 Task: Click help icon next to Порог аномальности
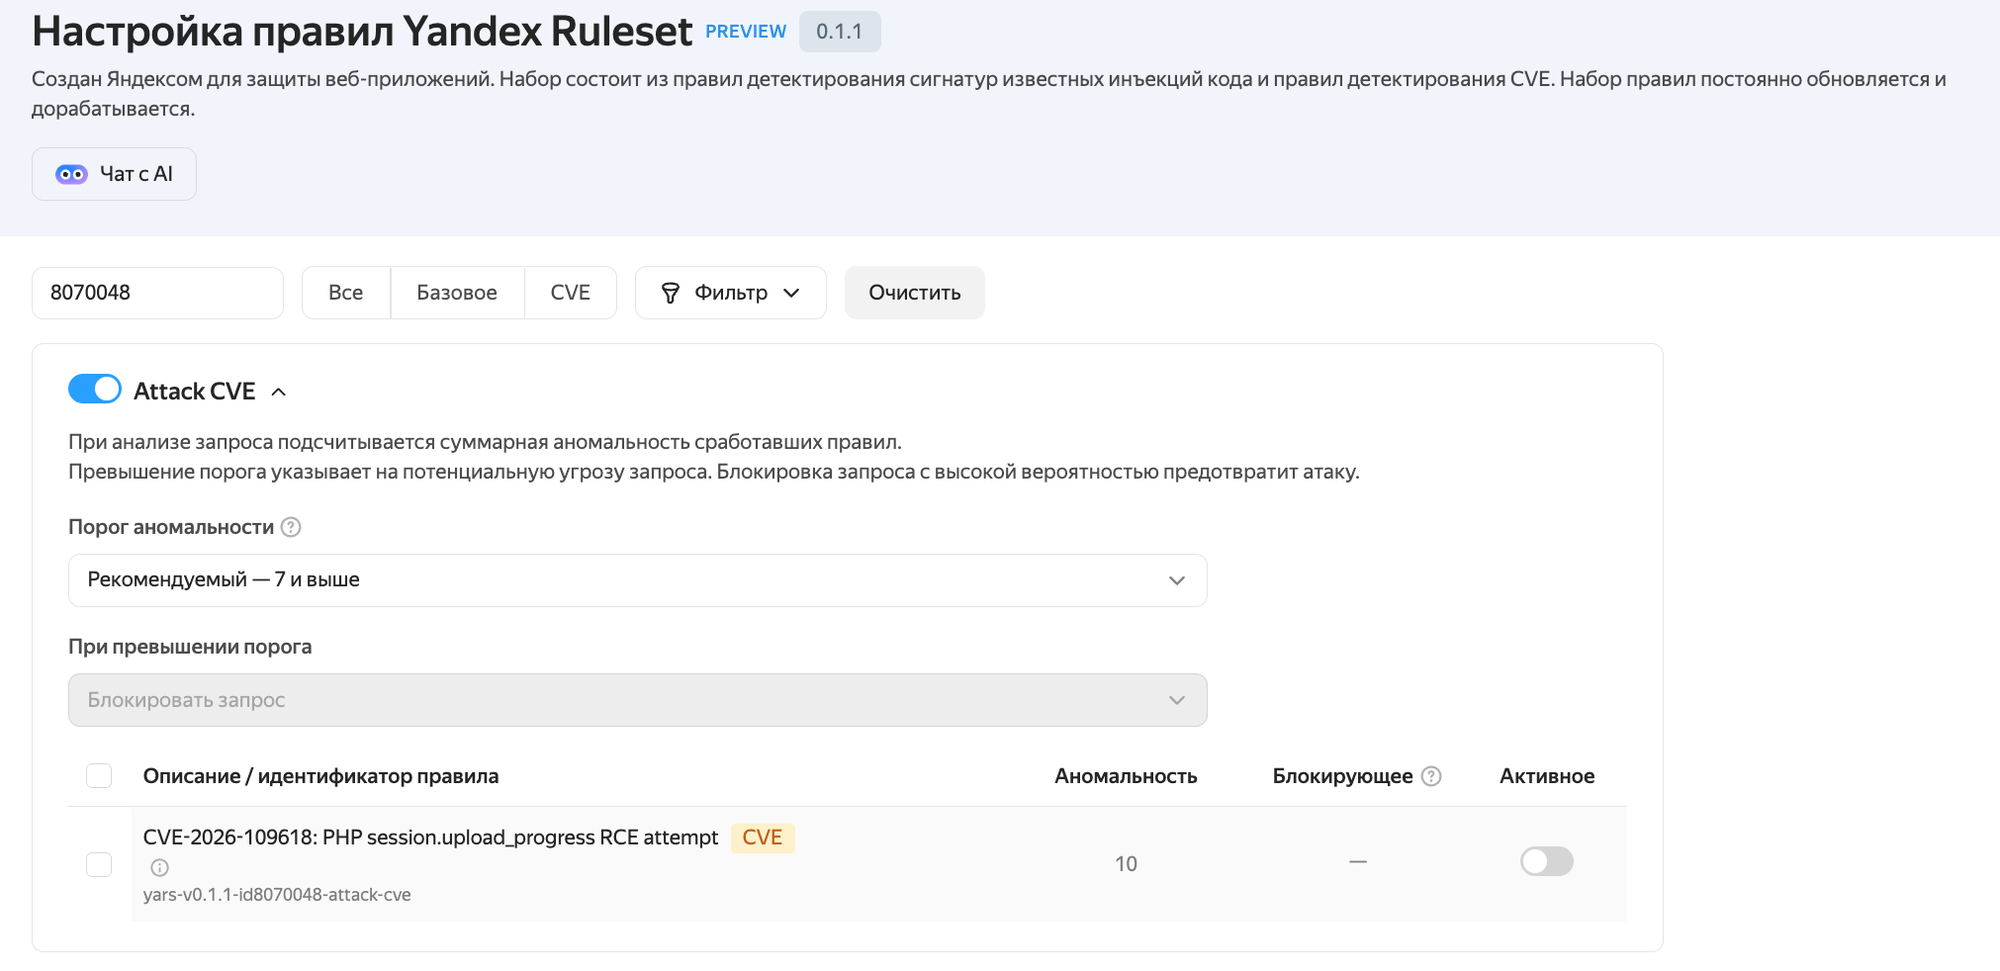(x=291, y=527)
